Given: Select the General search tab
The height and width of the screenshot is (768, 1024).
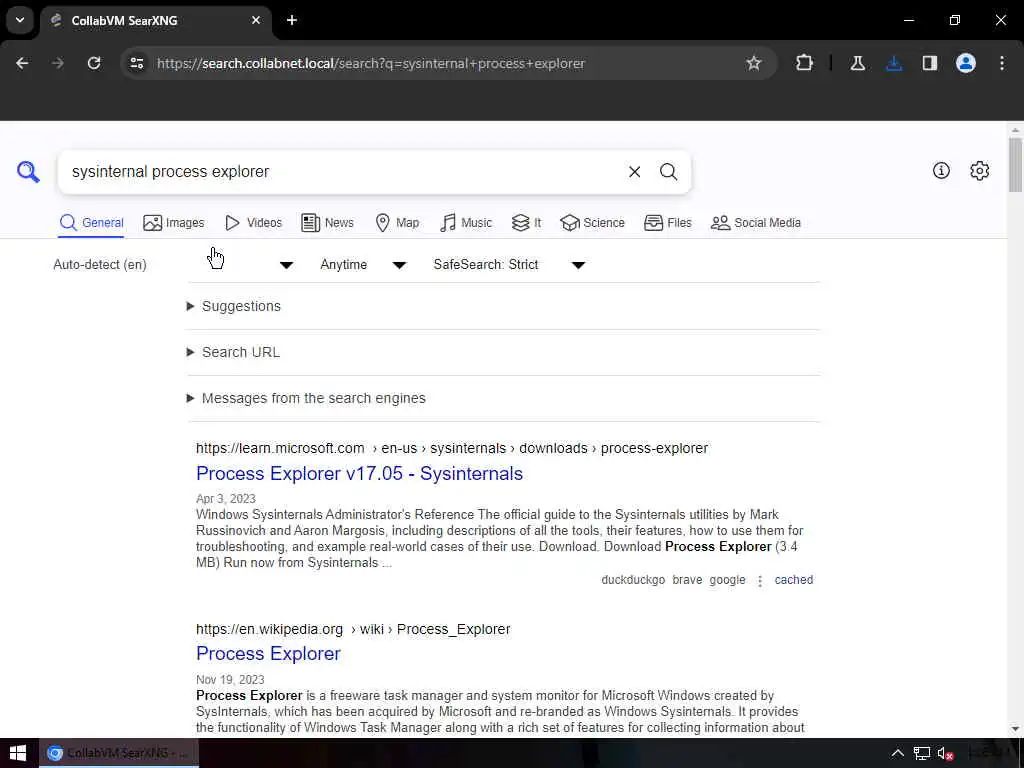Looking at the screenshot, I should pyautogui.click(x=91, y=223).
